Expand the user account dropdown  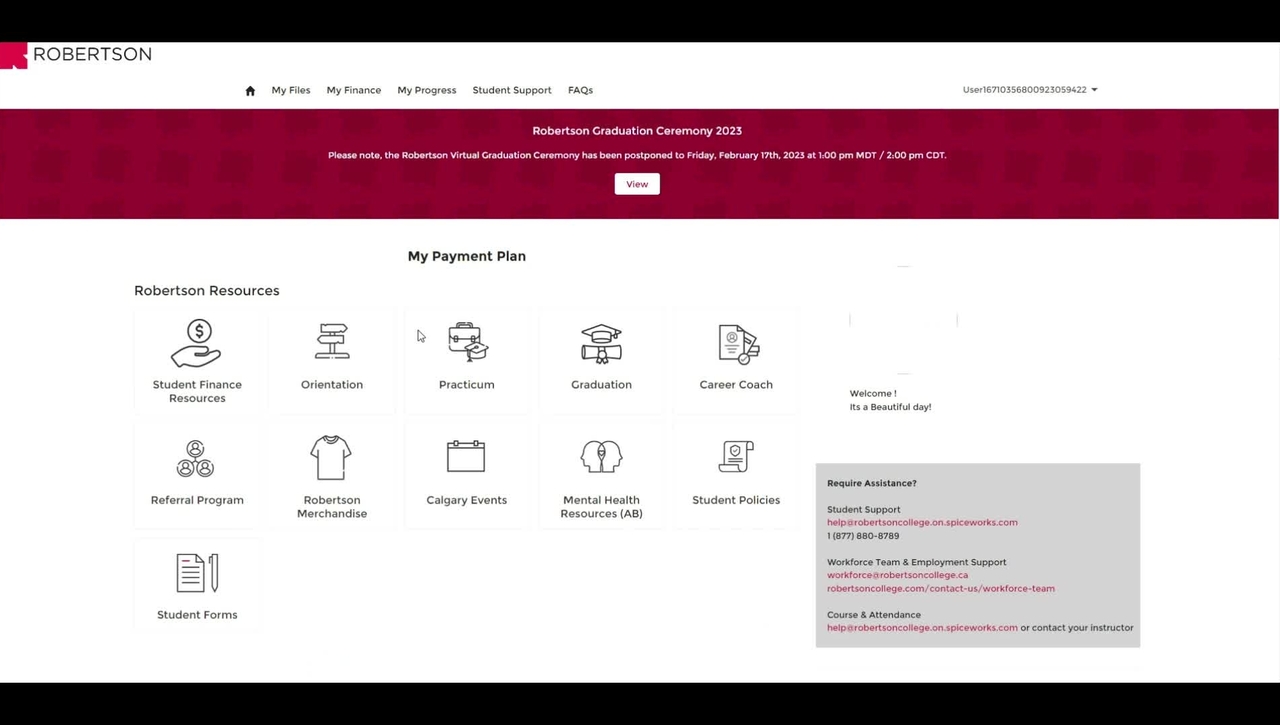(x=1030, y=90)
